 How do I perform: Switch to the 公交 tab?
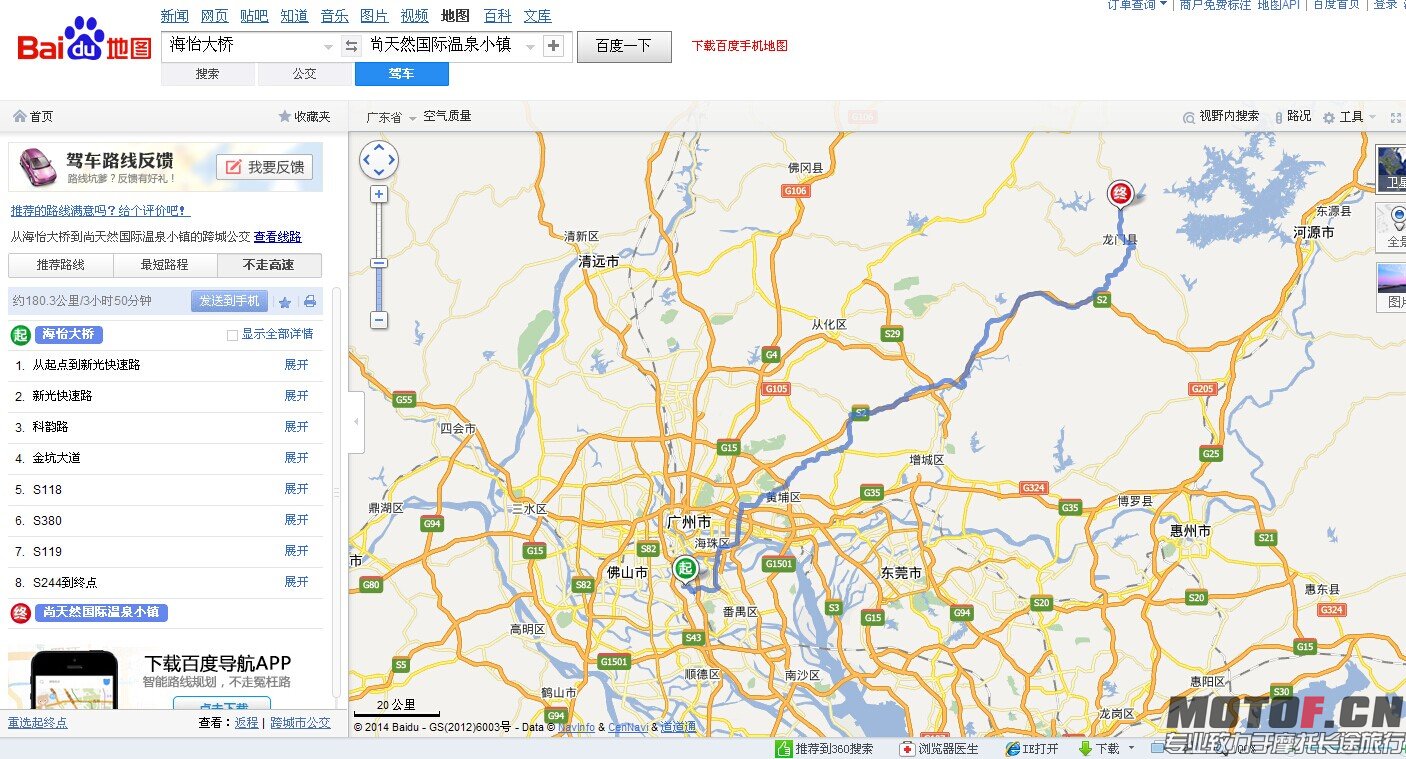305,74
